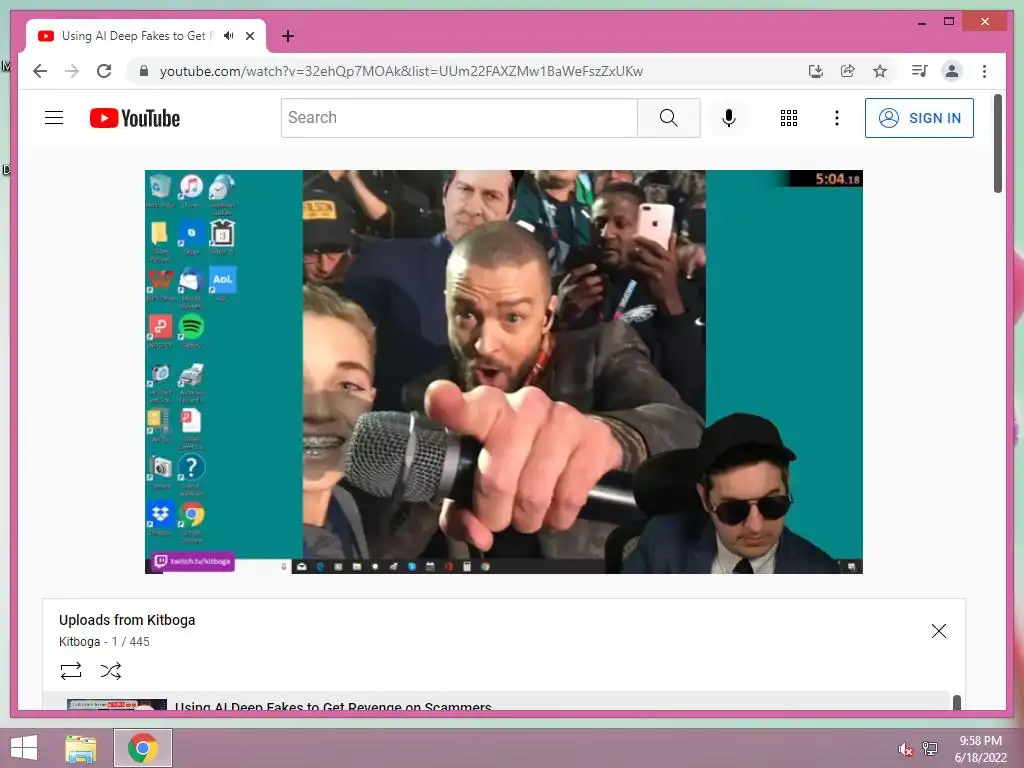Viewport: 1024px width, 768px height.
Task: Open the YouTube guide hamburger menu
Action: 54,118
